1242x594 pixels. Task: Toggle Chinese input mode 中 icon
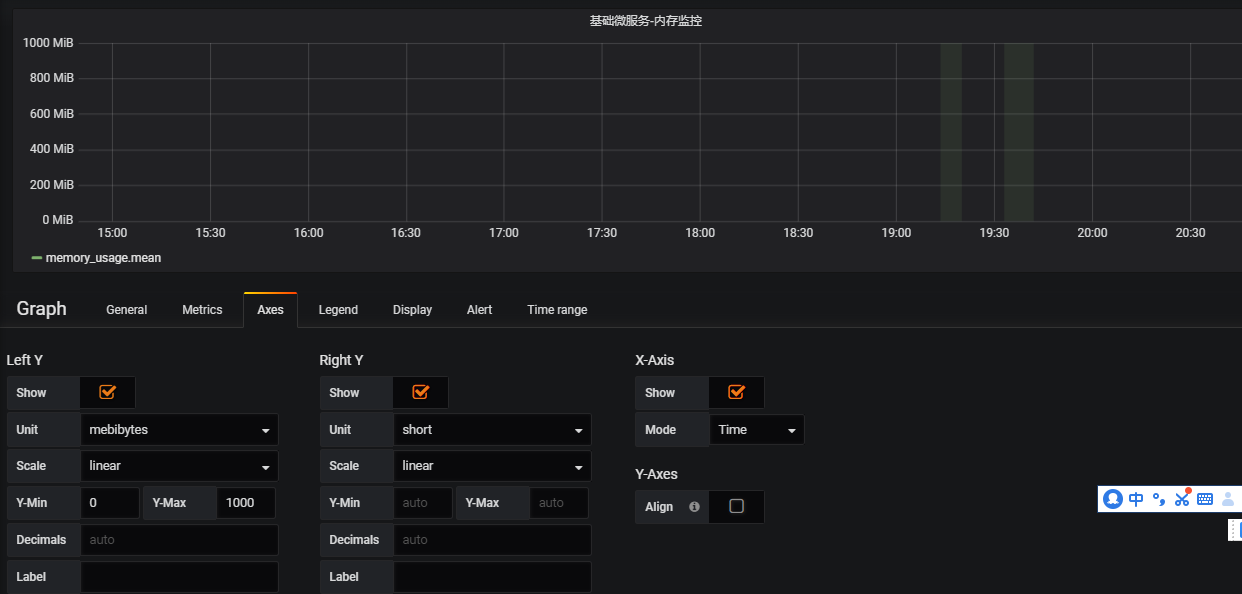1136,499
